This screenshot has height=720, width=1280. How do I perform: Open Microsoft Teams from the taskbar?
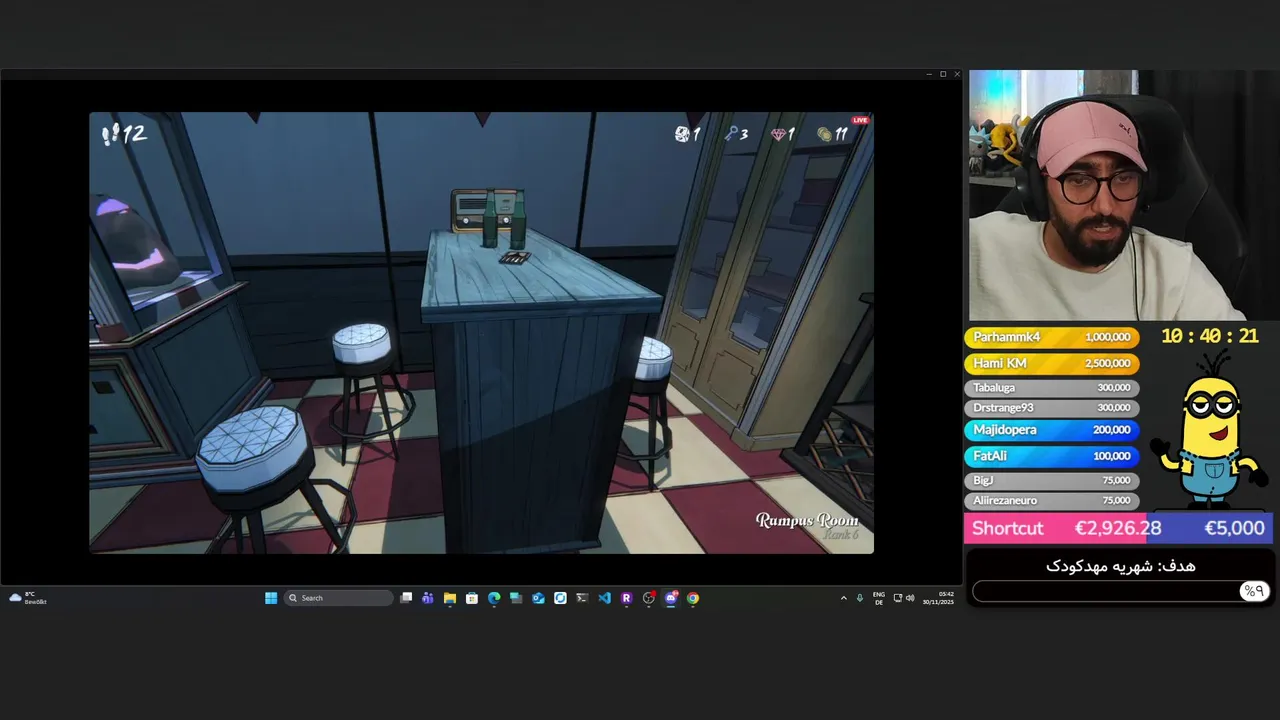pyautogui.click(x=428, y=598)
